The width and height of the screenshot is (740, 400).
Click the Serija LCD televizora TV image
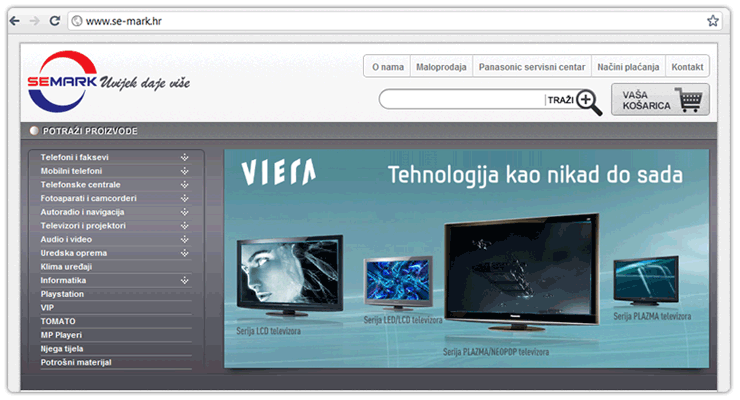[x=290, y=275]
